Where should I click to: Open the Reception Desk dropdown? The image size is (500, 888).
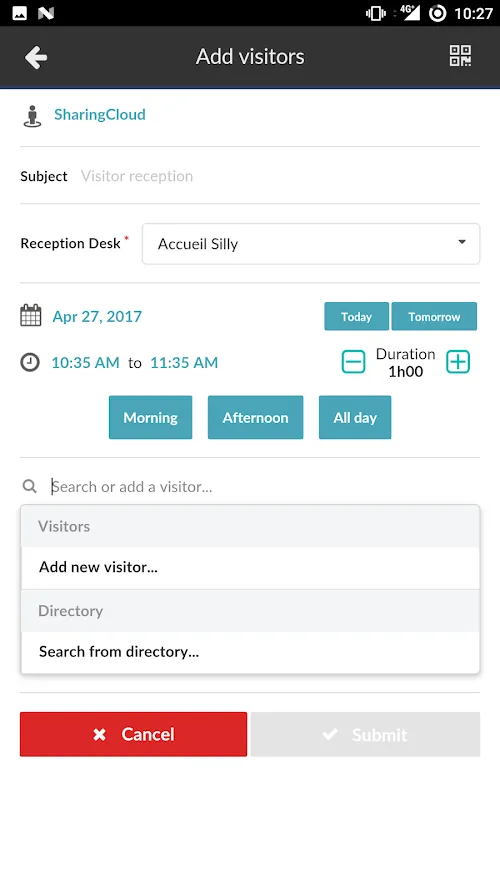tap(311, 244)
